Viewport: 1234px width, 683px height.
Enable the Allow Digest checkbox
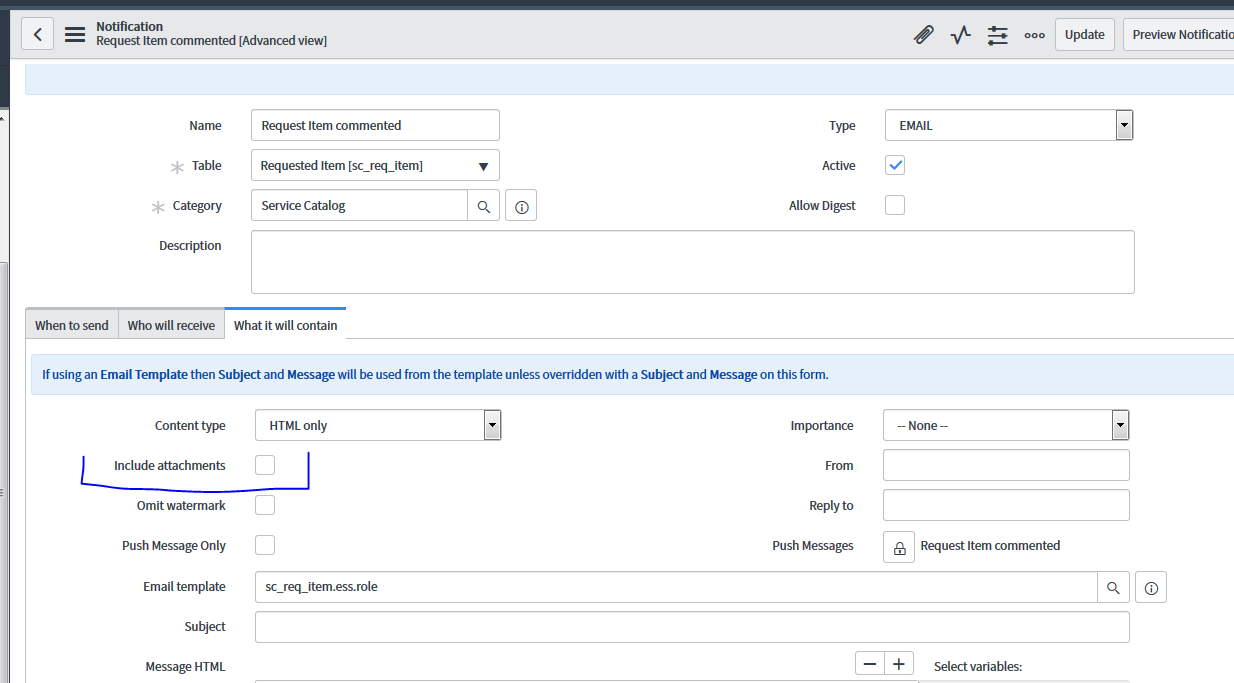895,205
